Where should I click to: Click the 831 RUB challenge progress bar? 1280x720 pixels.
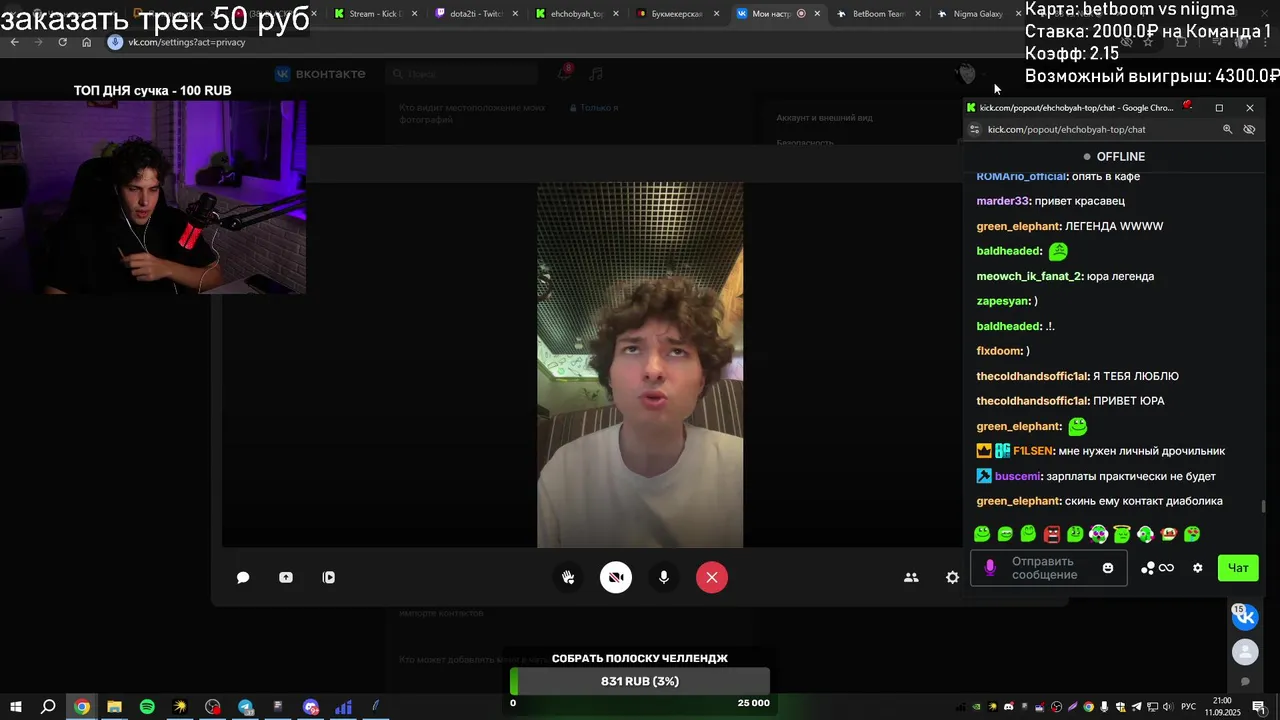640,681
